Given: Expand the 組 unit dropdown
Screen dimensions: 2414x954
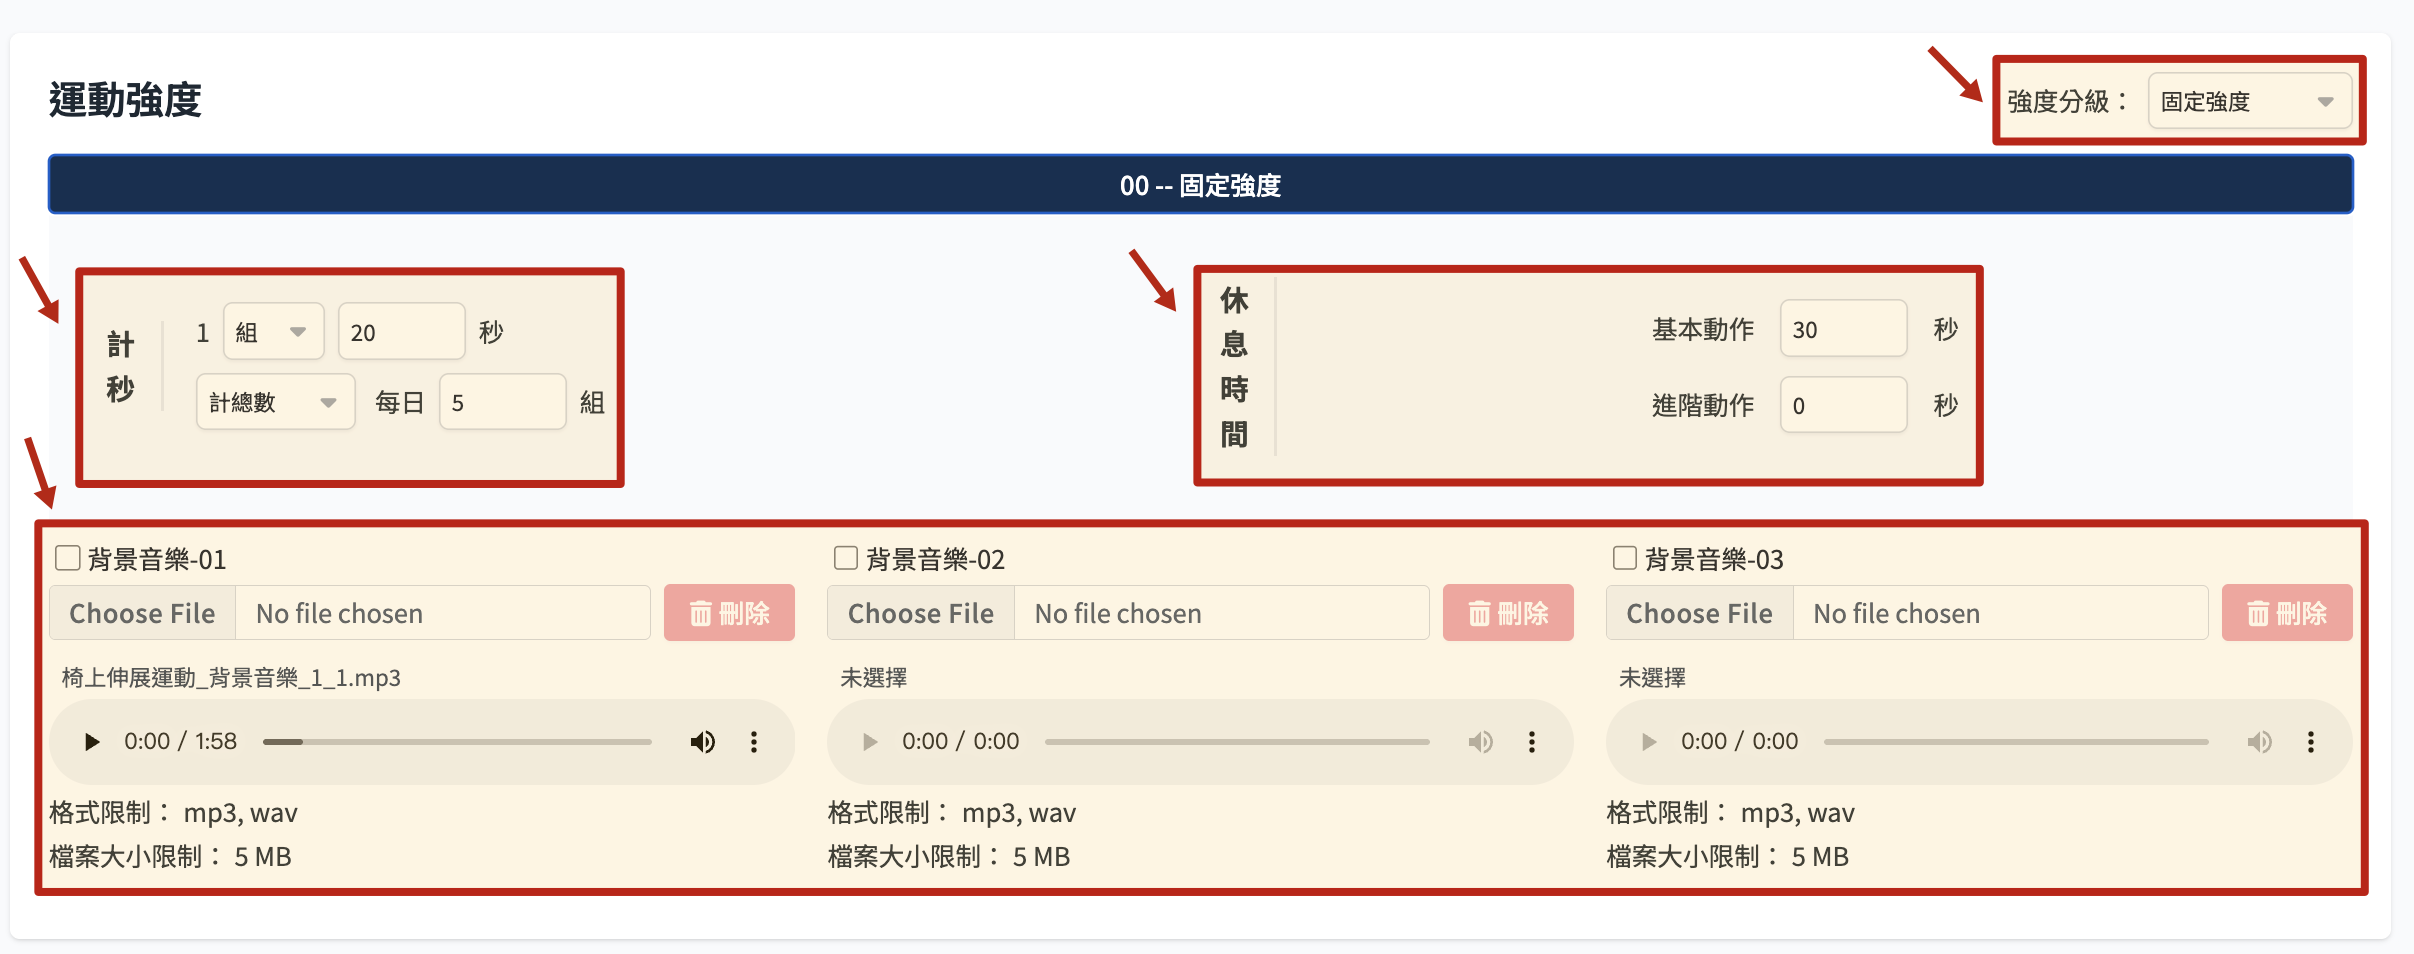Looking at the screenshot, I should click(x=273, y=332).
